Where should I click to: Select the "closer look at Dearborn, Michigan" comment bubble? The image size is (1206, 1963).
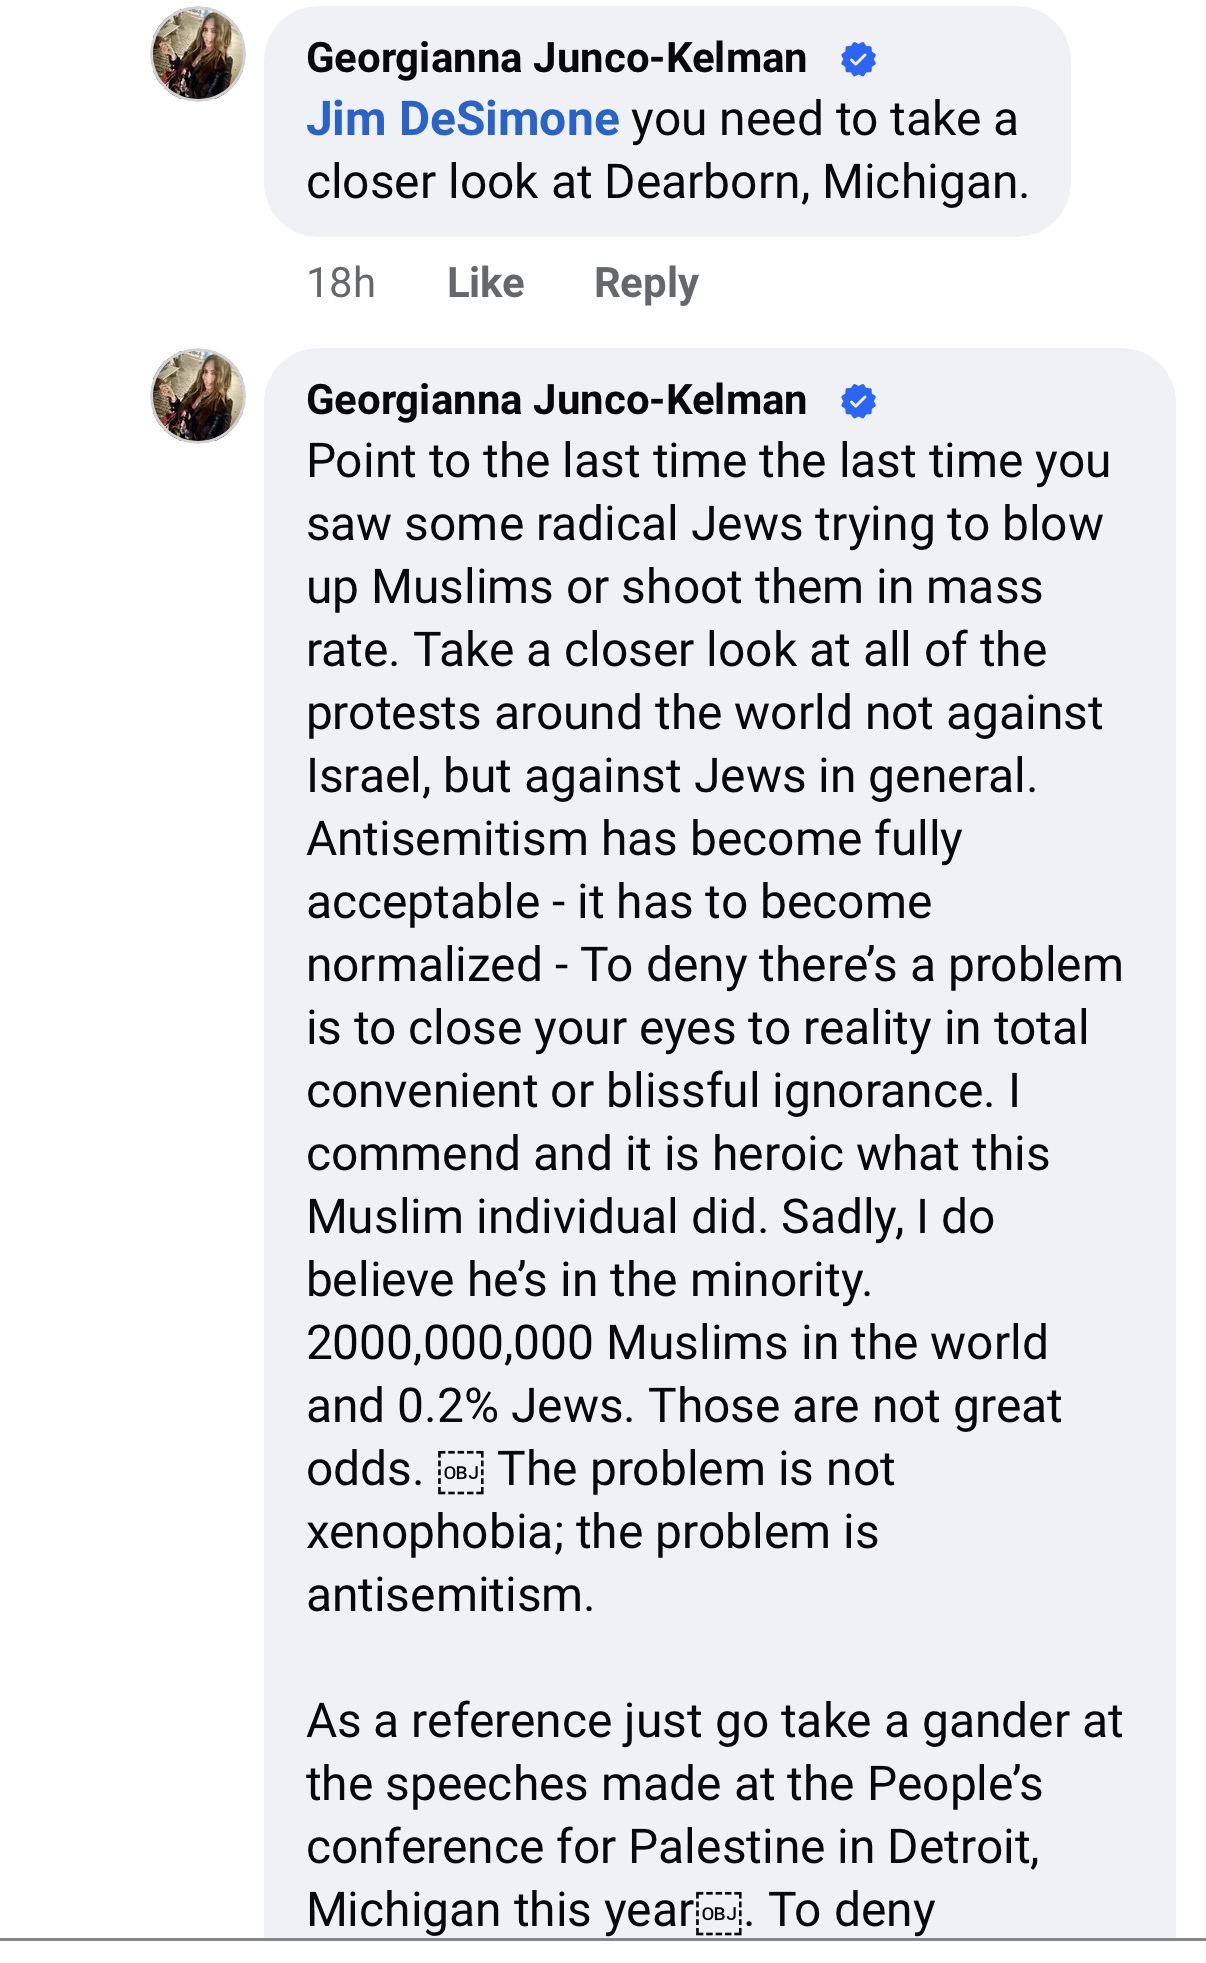(x=667, y=122)
